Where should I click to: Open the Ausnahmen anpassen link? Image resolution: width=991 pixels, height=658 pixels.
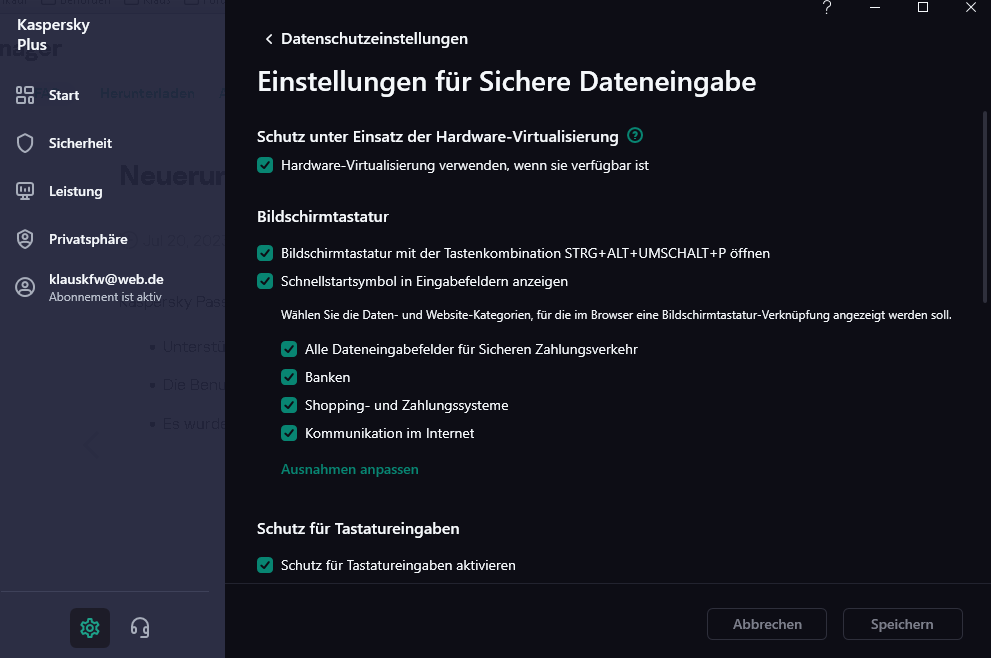point(349,469)
